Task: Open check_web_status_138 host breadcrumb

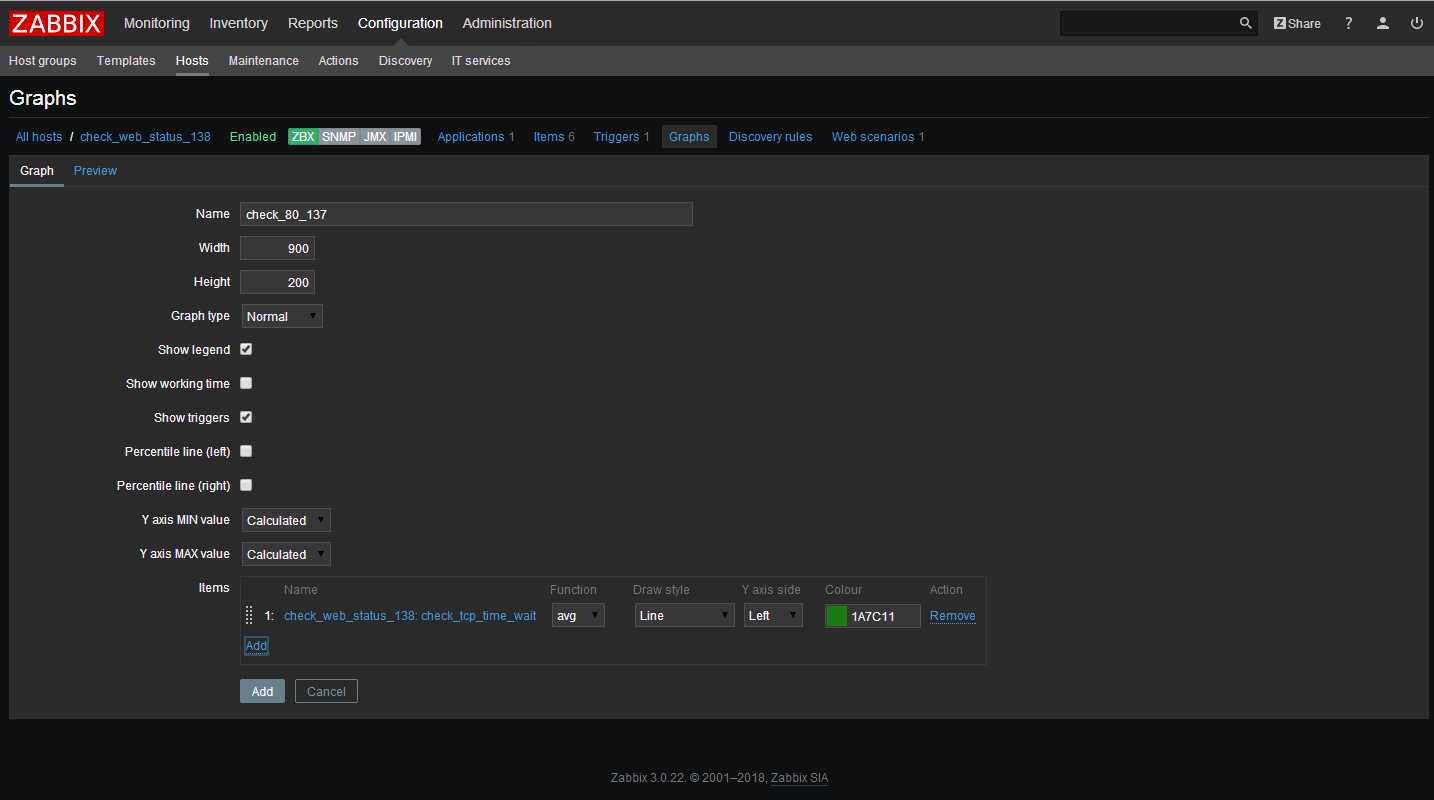Action: coord(145,137)
